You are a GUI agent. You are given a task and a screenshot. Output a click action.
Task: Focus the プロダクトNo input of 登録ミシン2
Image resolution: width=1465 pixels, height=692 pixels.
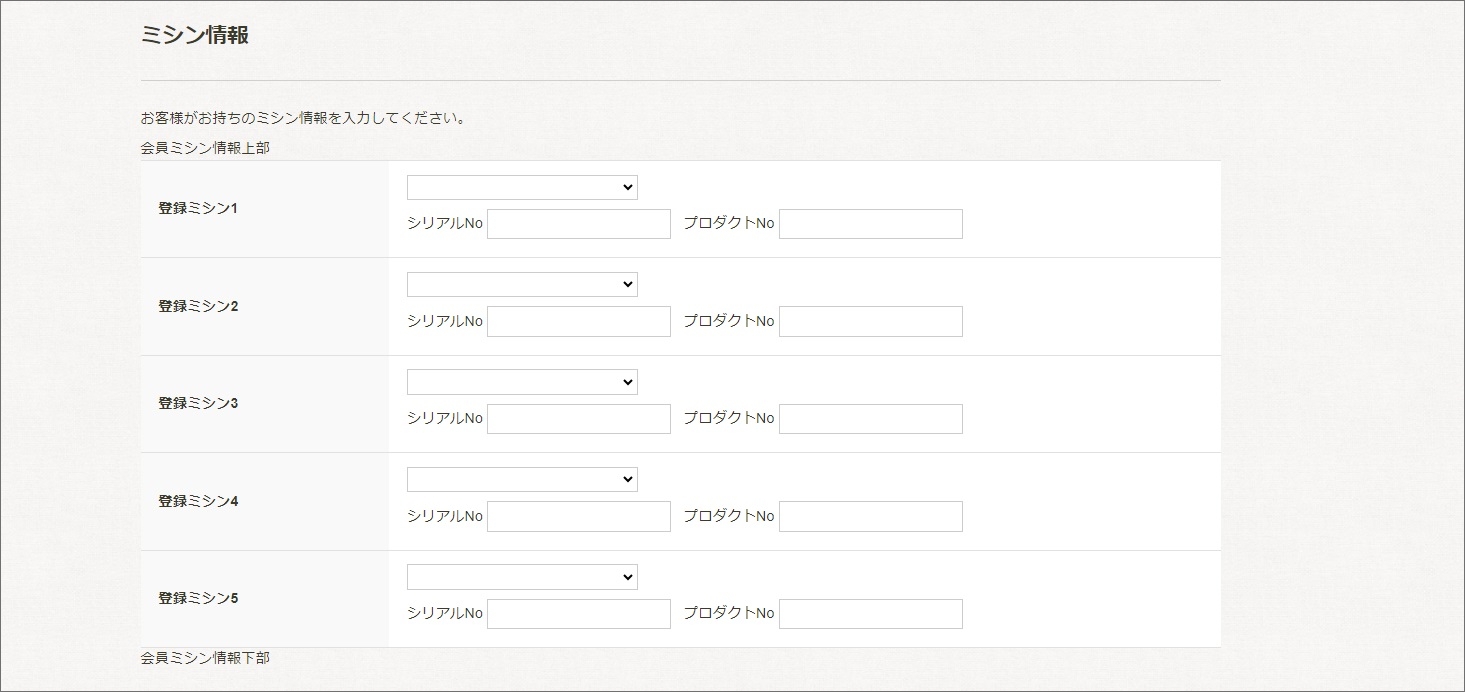[870, 321]
